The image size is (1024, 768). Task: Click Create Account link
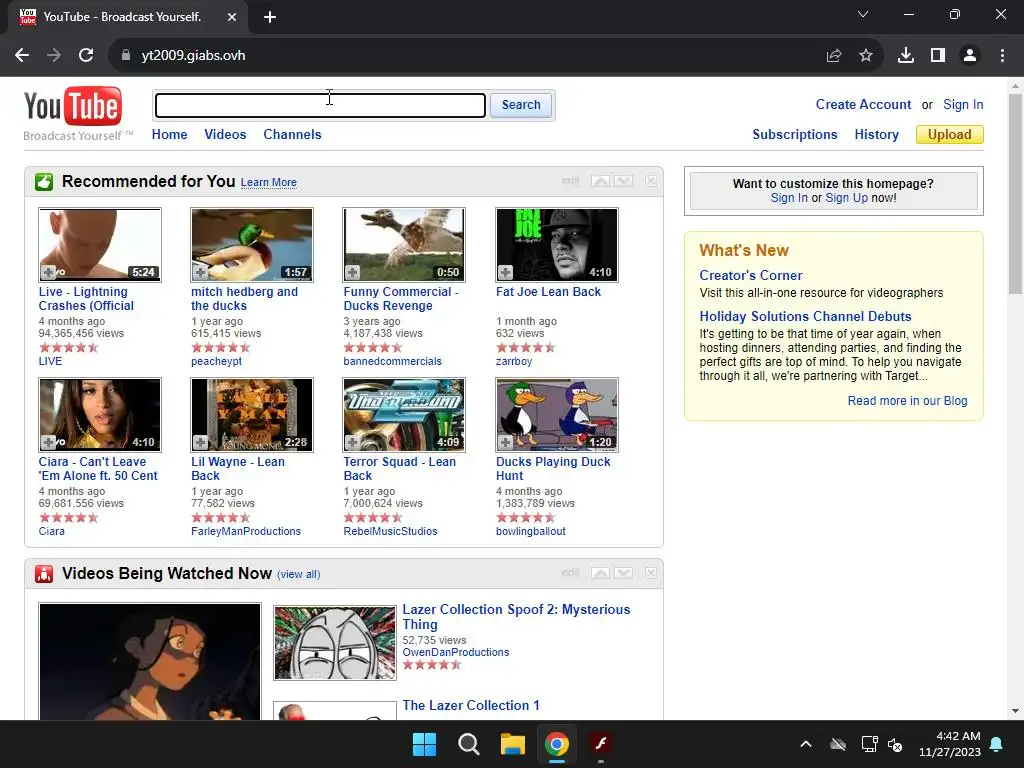pyautogui.click(x=863, y=104)
